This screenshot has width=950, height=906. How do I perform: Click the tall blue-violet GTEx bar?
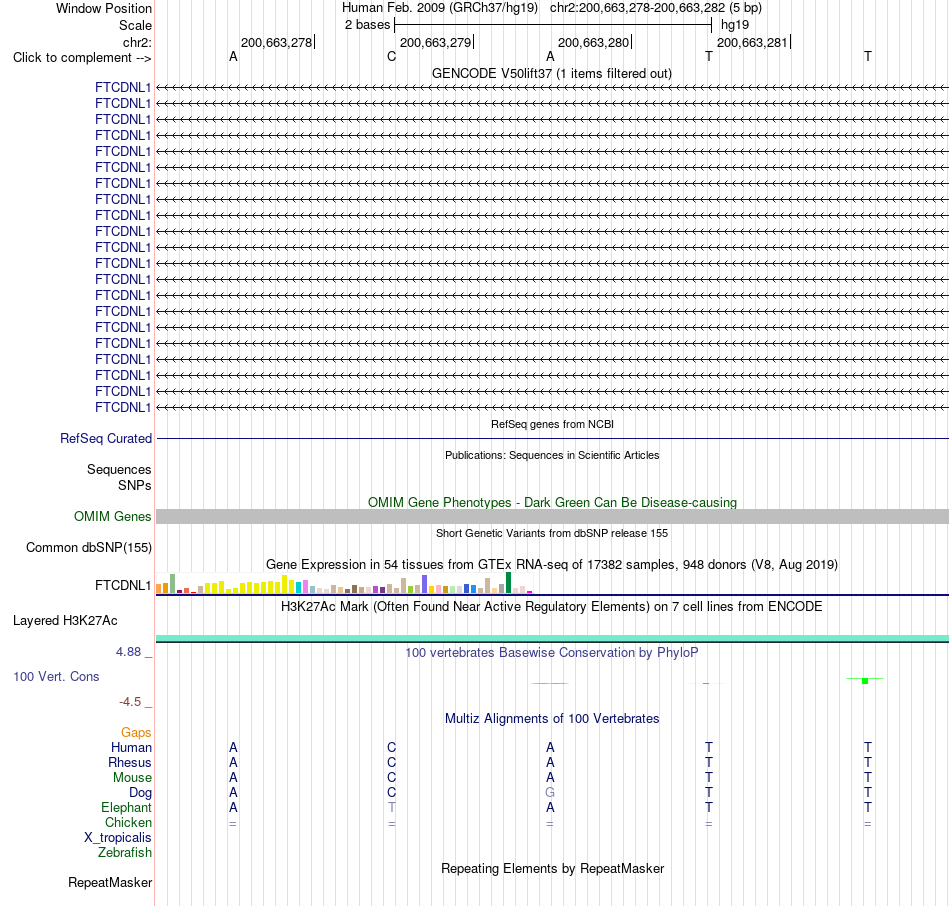pyautogui.click(x=425, y=584)
